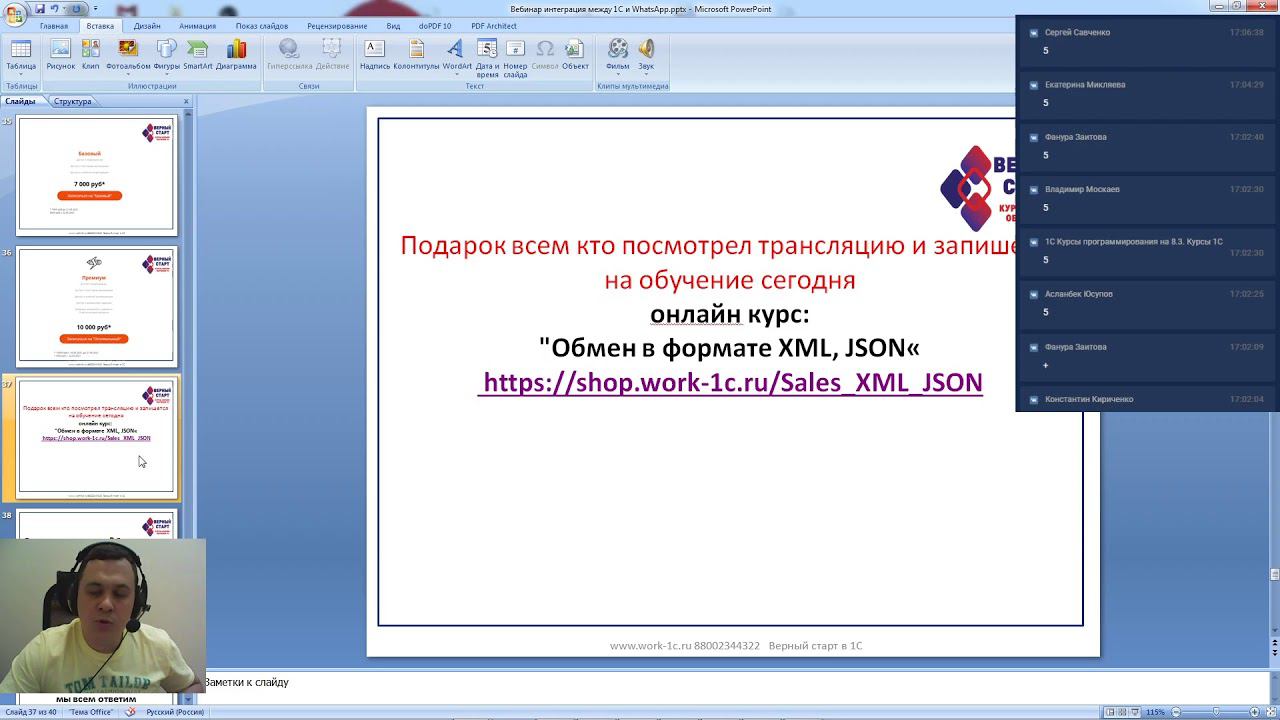Switch to Slide Sorter view
This screenshot has width=1280, height=720.
click(1123, 712)
